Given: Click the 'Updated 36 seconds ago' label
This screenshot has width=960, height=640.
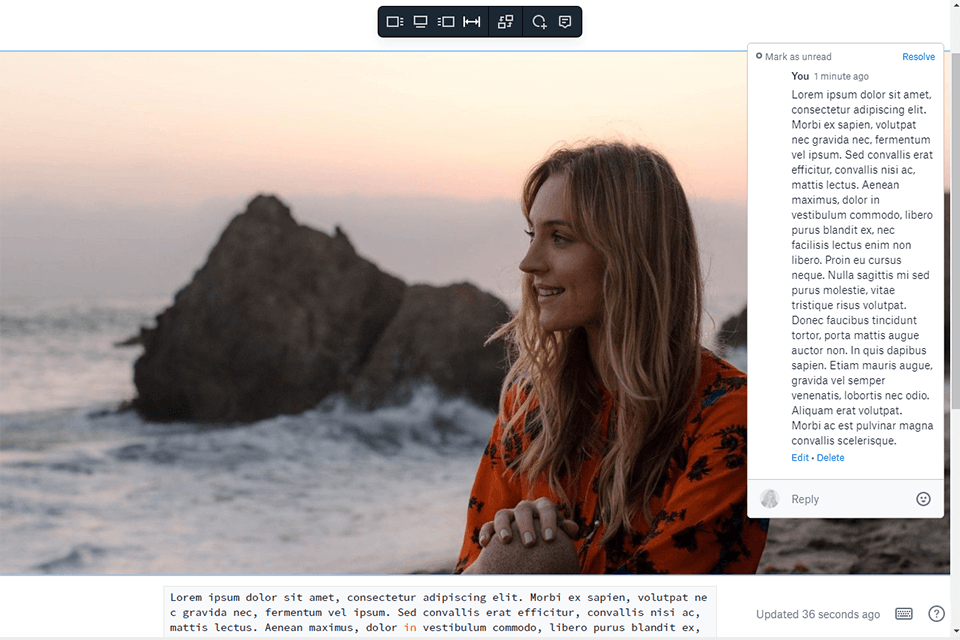Looking at the screenshot, I should pyautogui.click(x=817, y=614).
